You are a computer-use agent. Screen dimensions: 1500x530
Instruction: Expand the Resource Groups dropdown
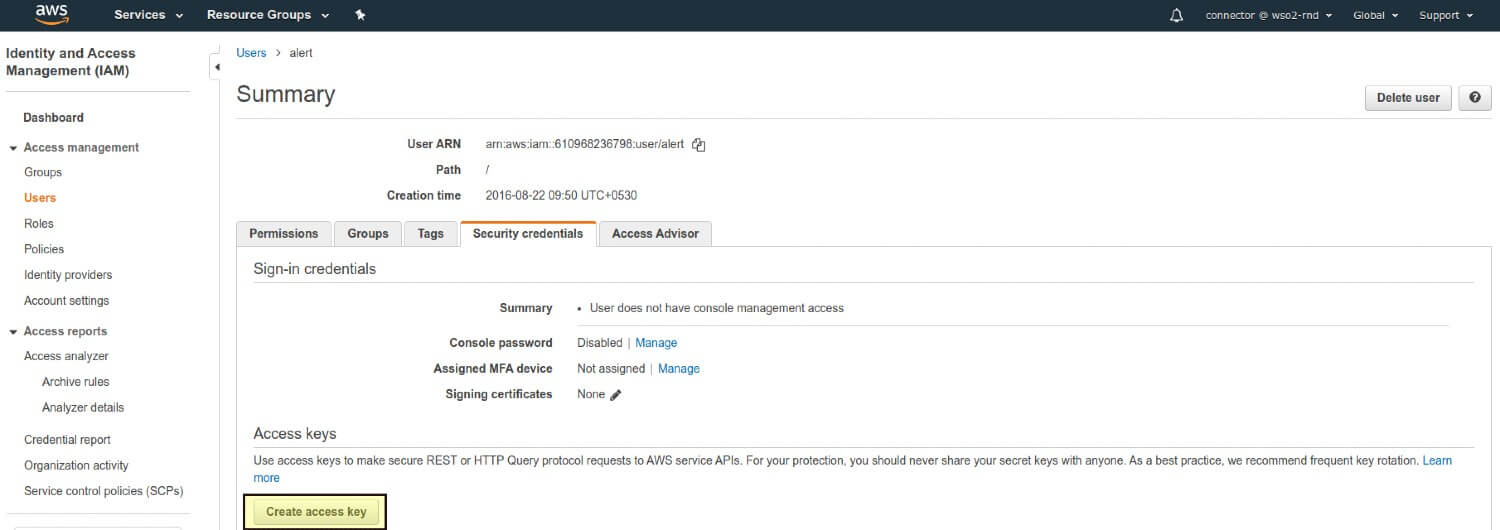click(x=267, y=15)
